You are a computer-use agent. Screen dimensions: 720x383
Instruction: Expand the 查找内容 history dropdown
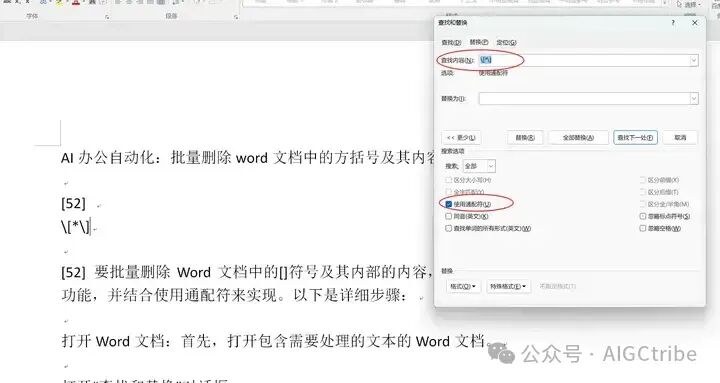(694, 60)
